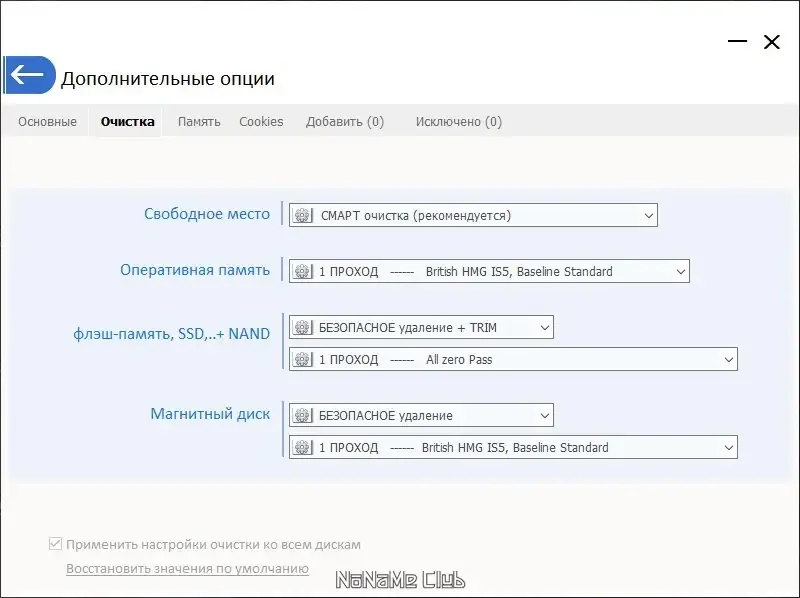
Task: Click the gear icon beside Магнитный диск БЕЗОПАСНОЕ удаление
Action: [x=303, y=414]
